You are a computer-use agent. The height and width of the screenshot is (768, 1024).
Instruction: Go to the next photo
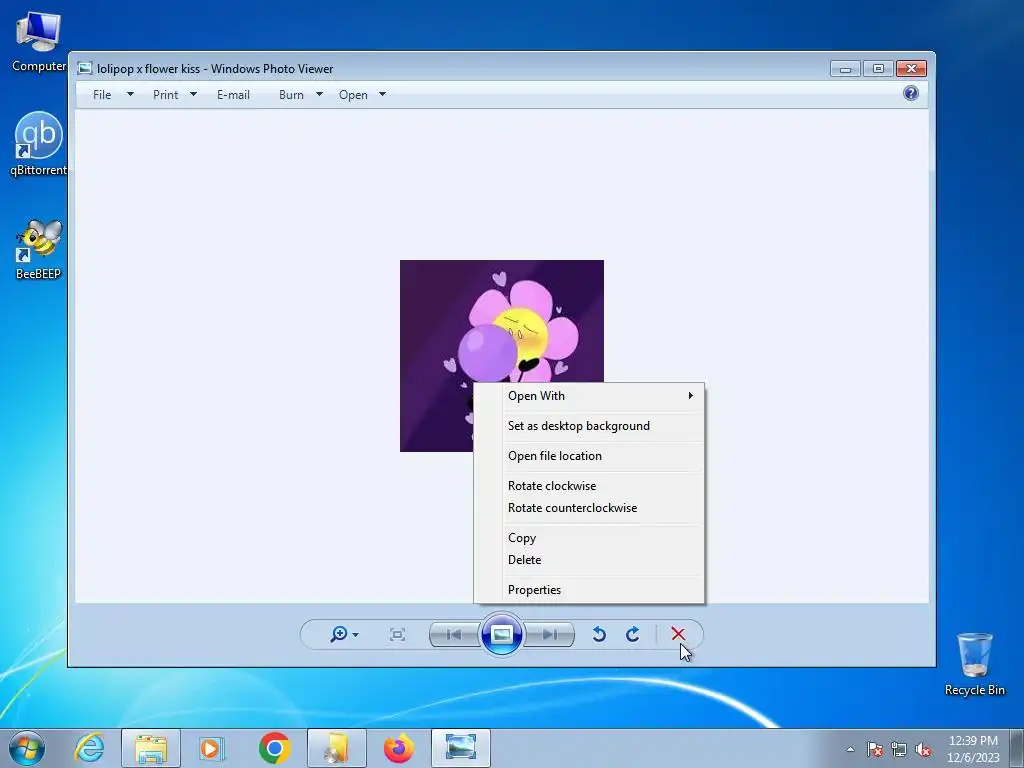(x=549, y=634)
